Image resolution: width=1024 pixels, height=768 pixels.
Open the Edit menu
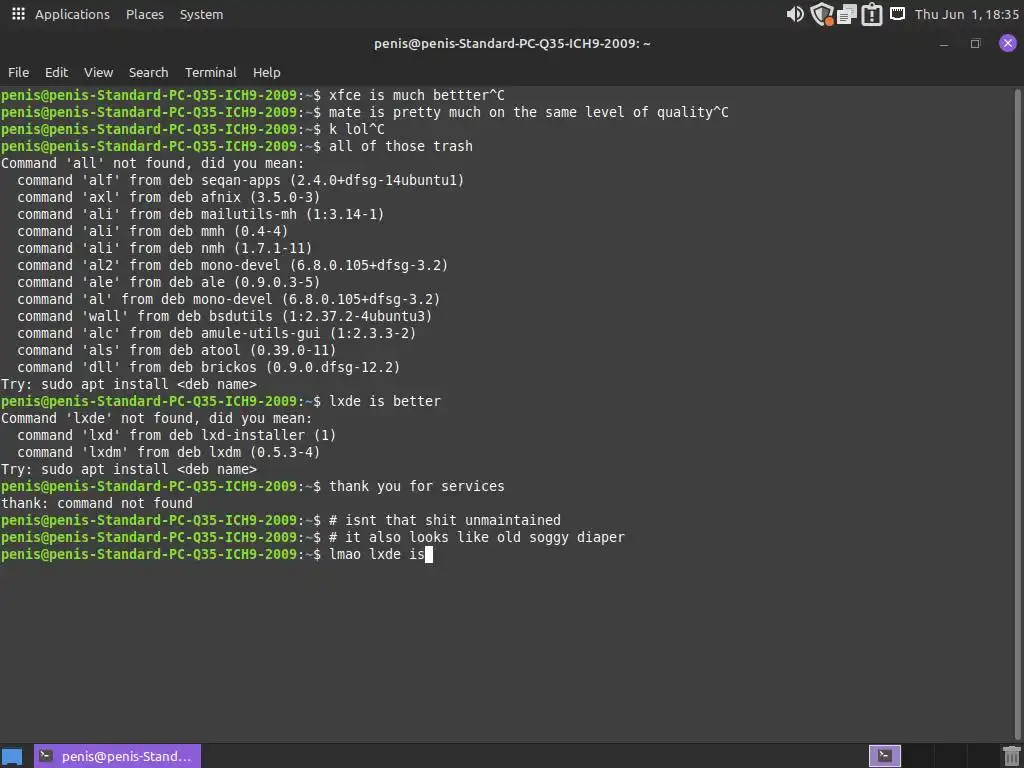pos(56,72)
